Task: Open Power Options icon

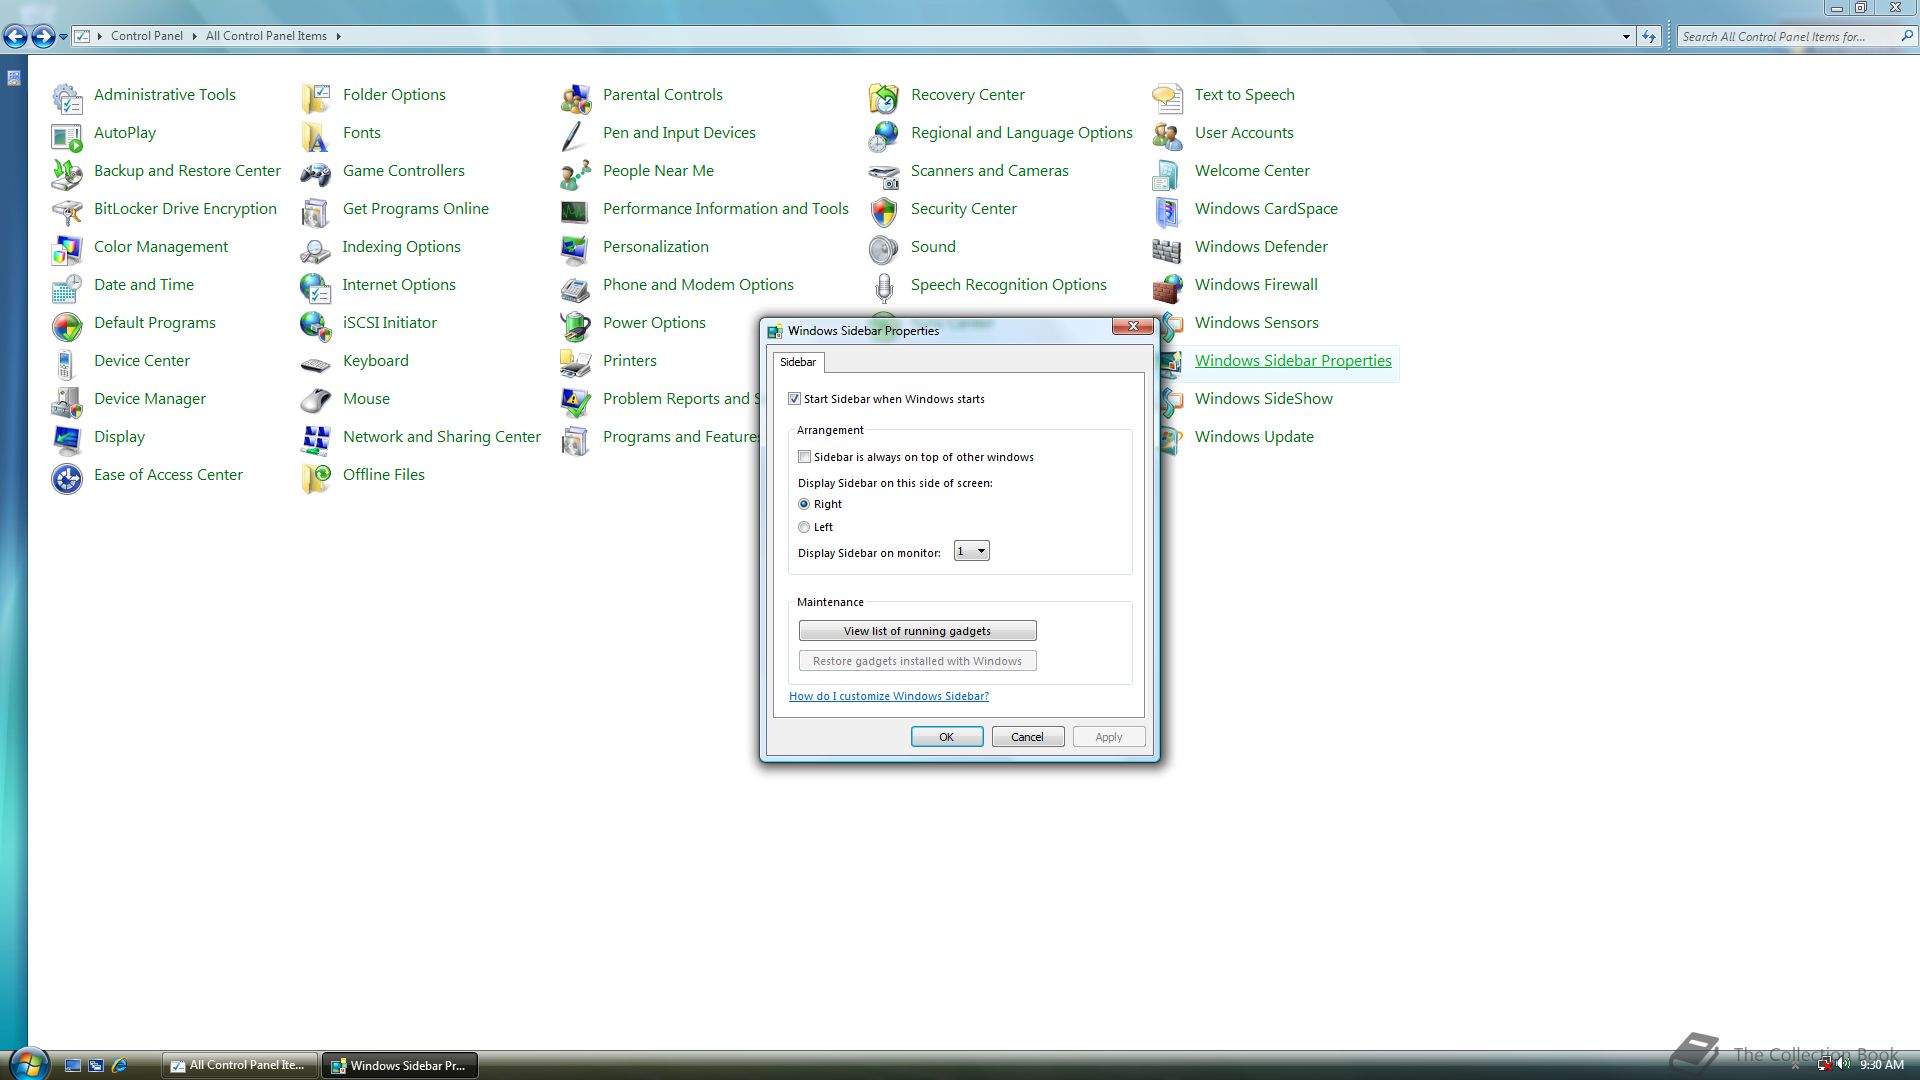Action: click(576, 326)
